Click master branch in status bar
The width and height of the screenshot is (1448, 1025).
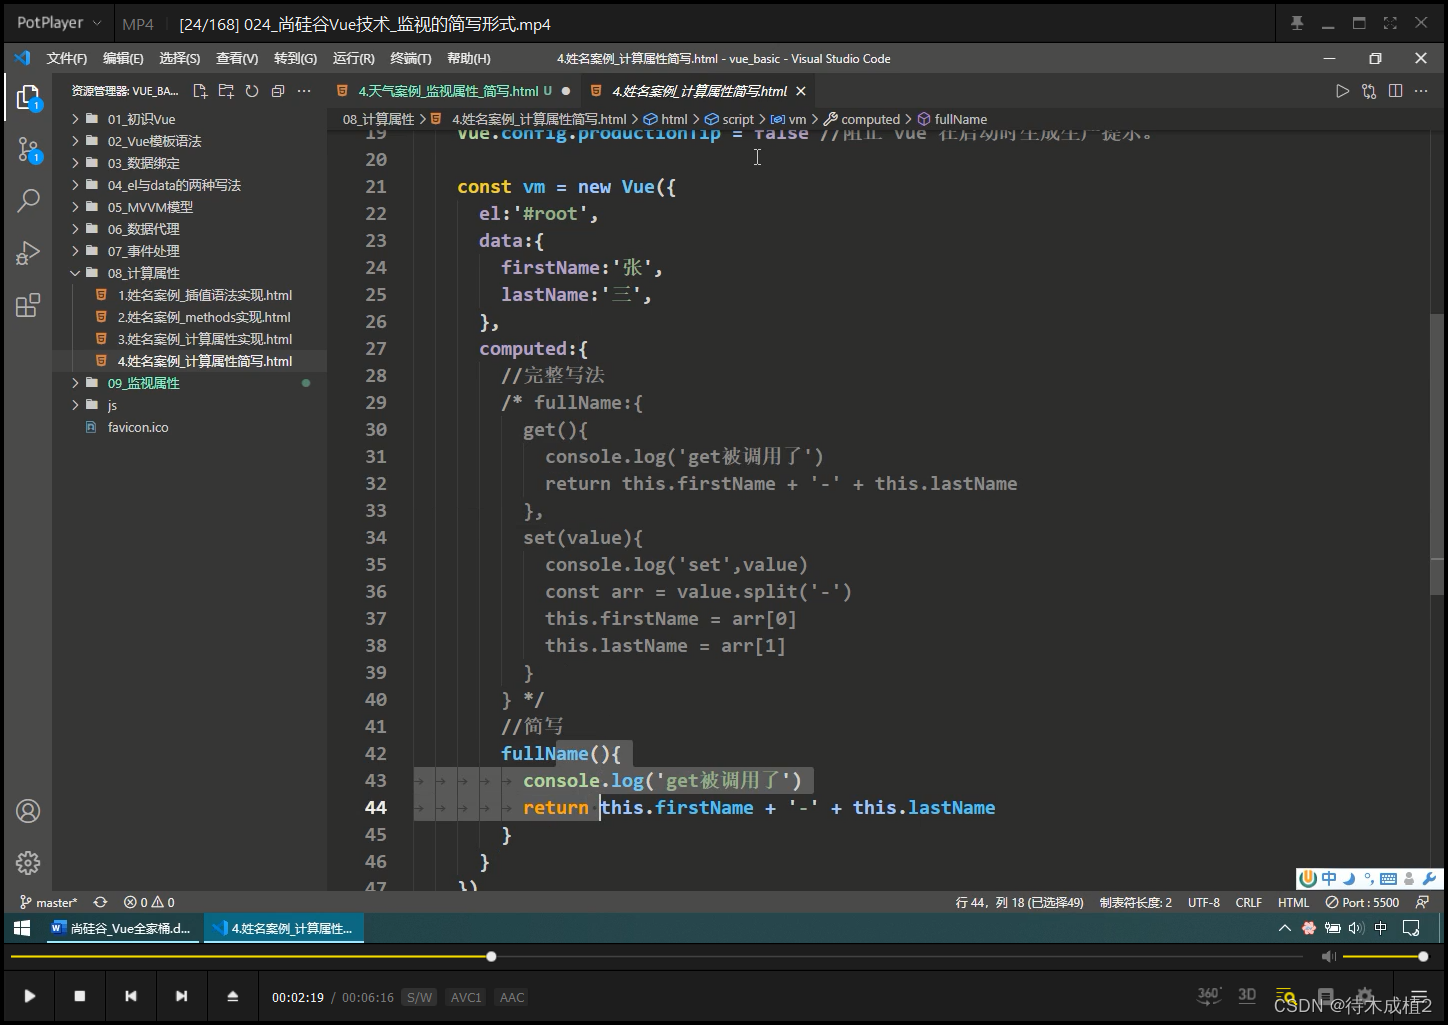point(48,902)
